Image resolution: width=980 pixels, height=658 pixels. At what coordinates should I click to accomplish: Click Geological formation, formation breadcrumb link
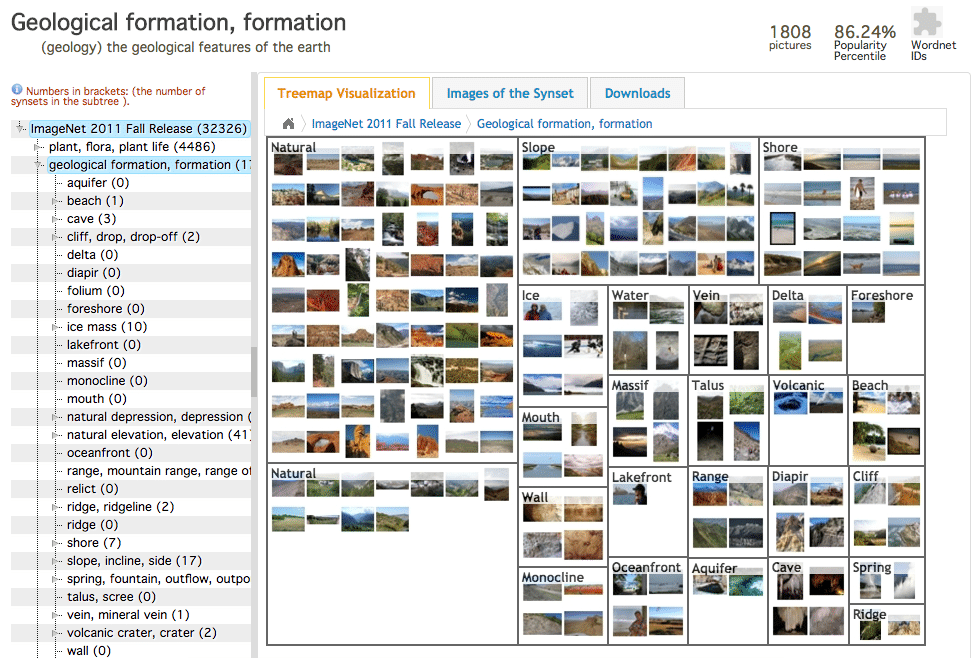pos(564,124)
